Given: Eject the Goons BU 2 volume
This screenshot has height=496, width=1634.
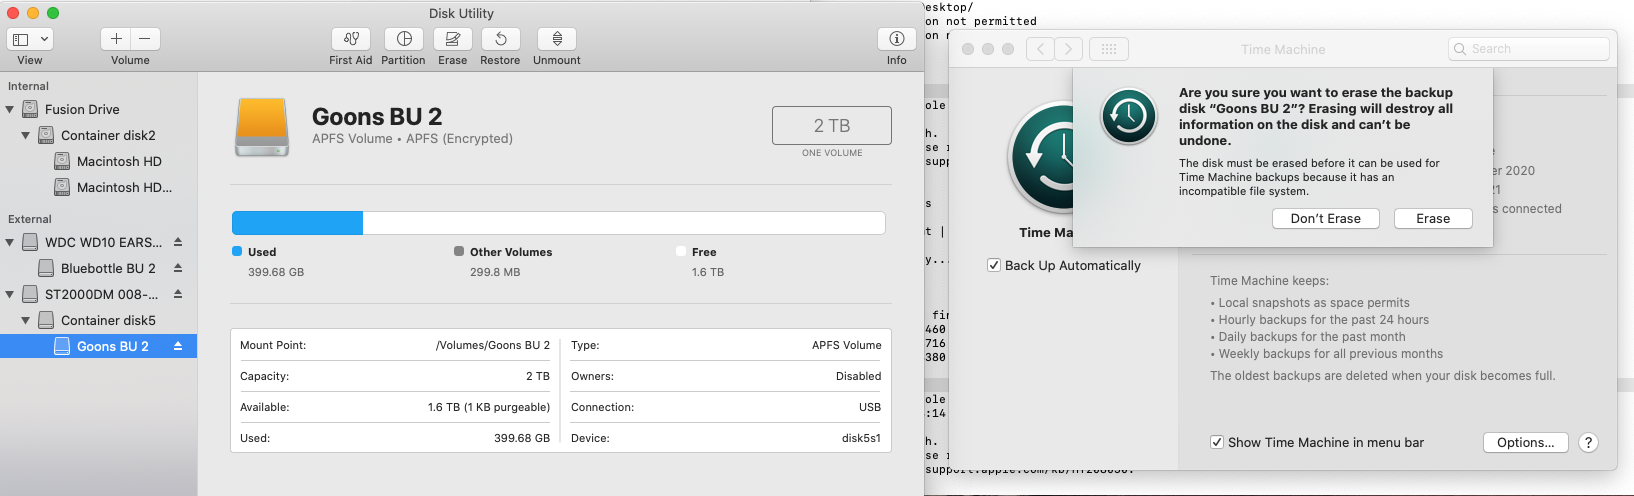Looking at the screenshot, I should [x=178, y=346].
